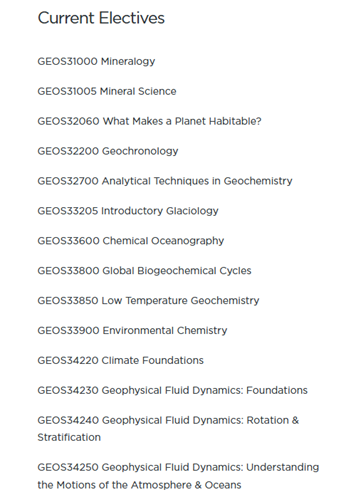Click 'the Motions of the Atmosphere & Oceans' line

tap(139, 485)
